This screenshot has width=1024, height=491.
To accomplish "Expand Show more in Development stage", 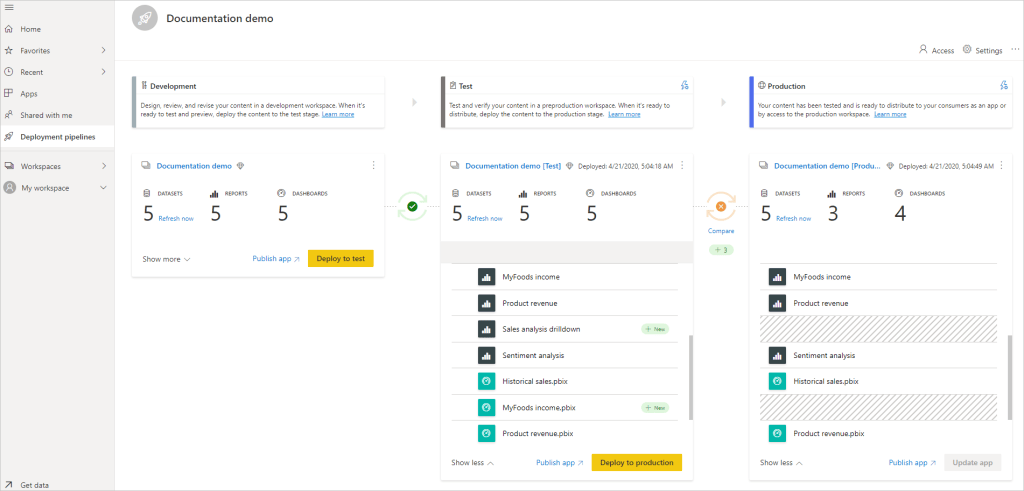I will point(166,259).
